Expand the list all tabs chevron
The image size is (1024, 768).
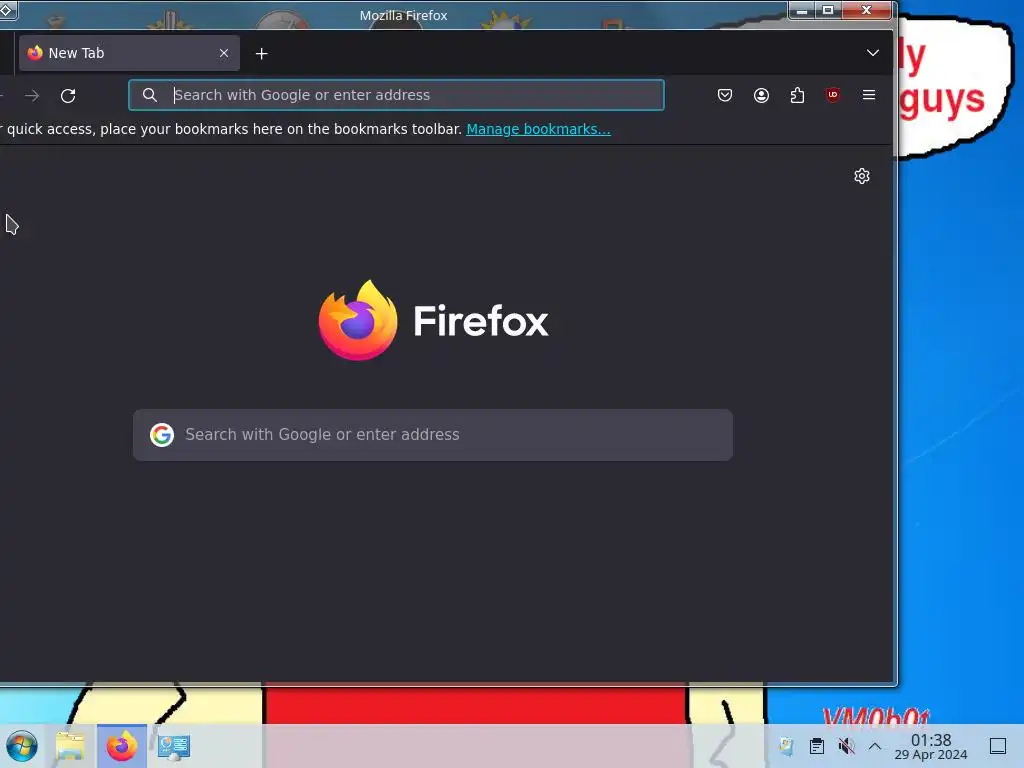(872, 53)
